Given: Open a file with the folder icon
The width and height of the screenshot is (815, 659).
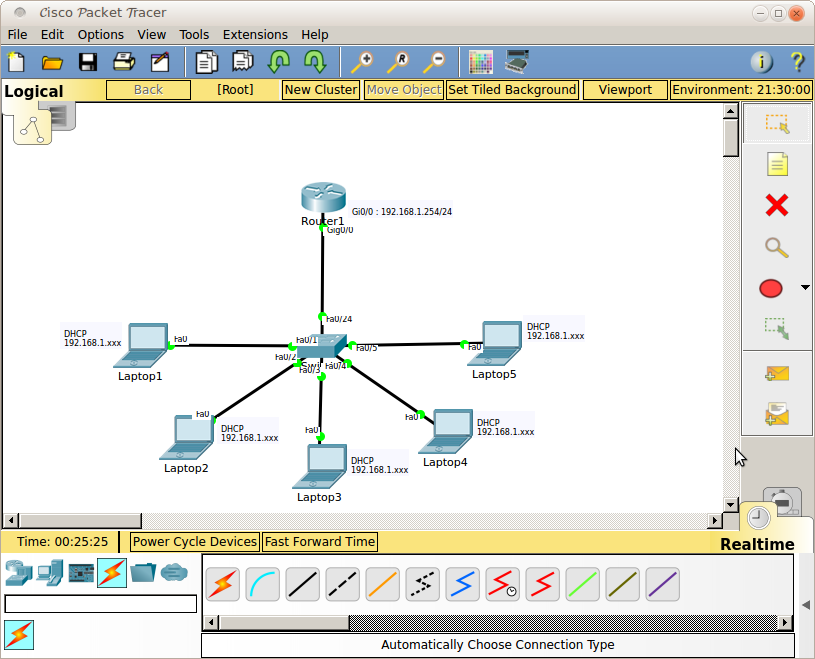Looking at the screenshot, I should tap(52, 62).
